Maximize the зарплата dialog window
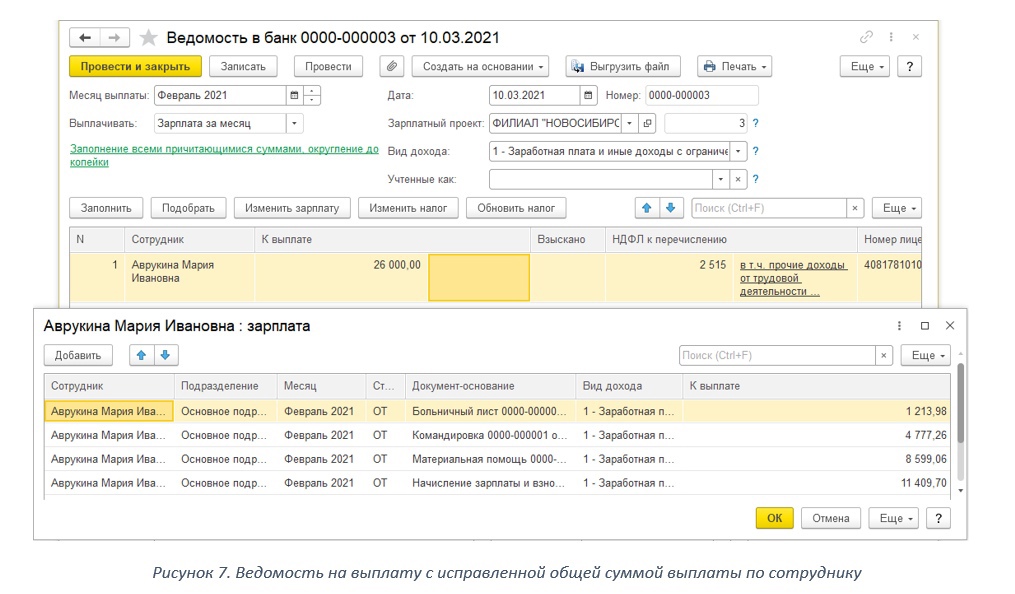Viewport: 1015px width, 594px height. click(925, 325)
